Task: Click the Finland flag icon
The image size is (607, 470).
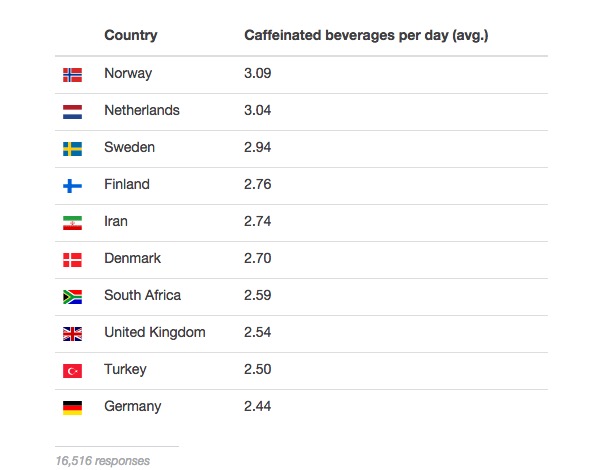Action: pyautogui.click(x=72, y=185)
